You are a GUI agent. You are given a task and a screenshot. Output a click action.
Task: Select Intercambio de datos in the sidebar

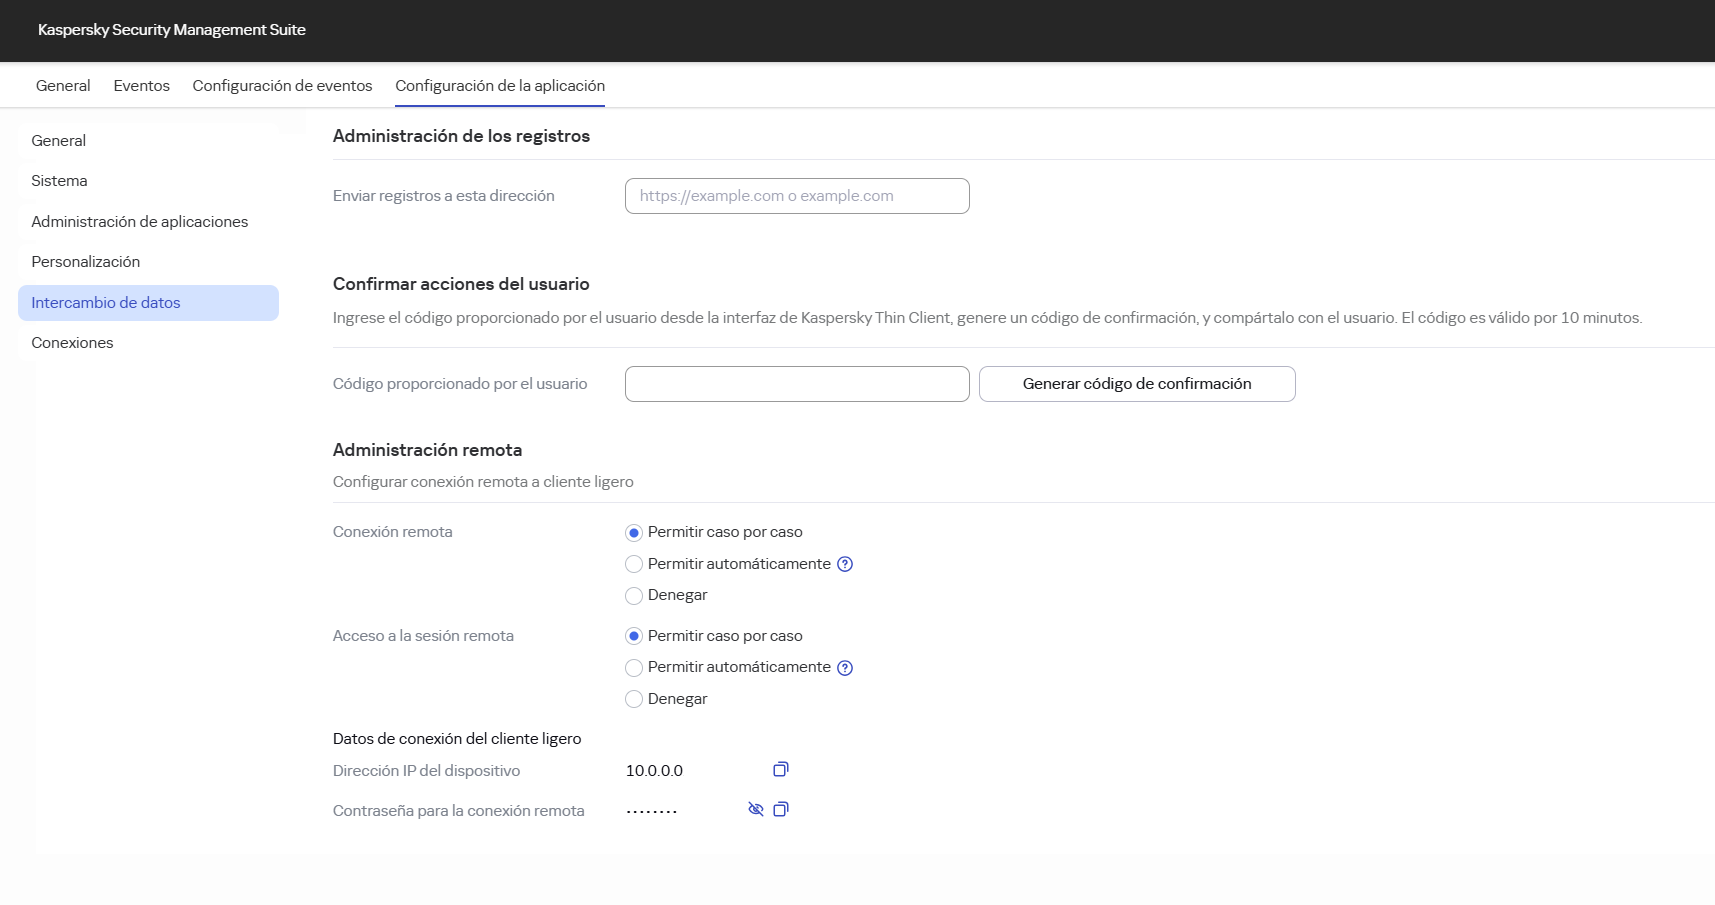[x=105, y=302]
